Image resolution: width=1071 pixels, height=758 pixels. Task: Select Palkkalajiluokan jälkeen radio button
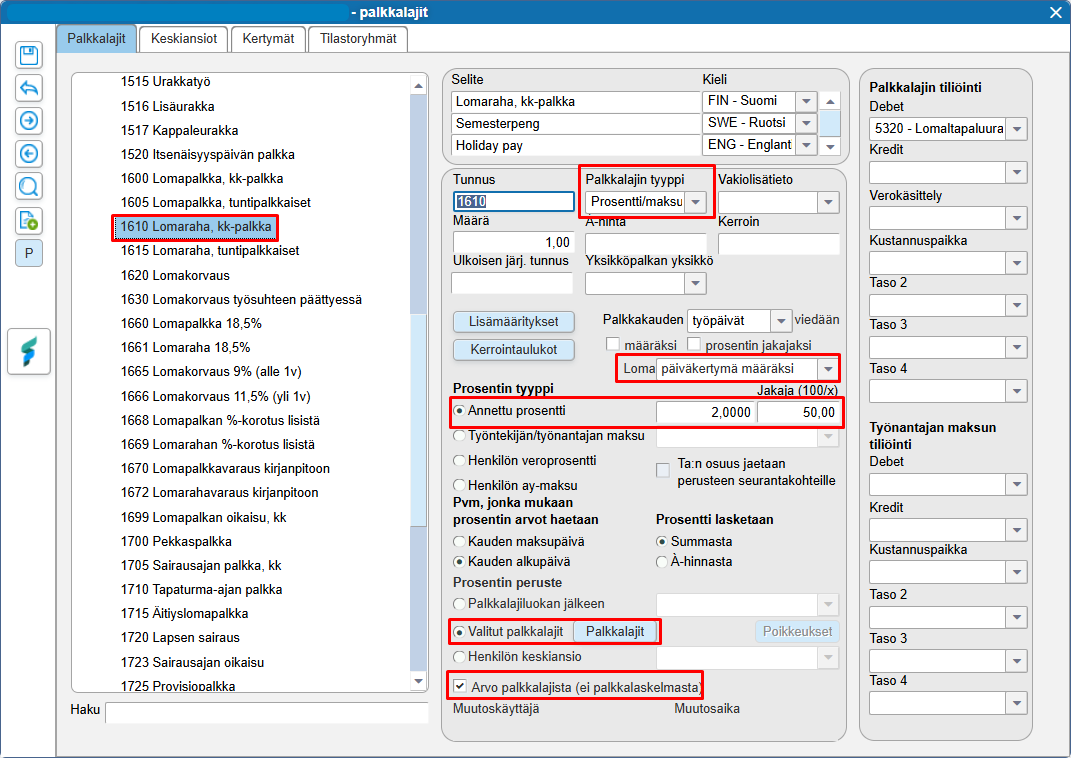coord(460,604)
